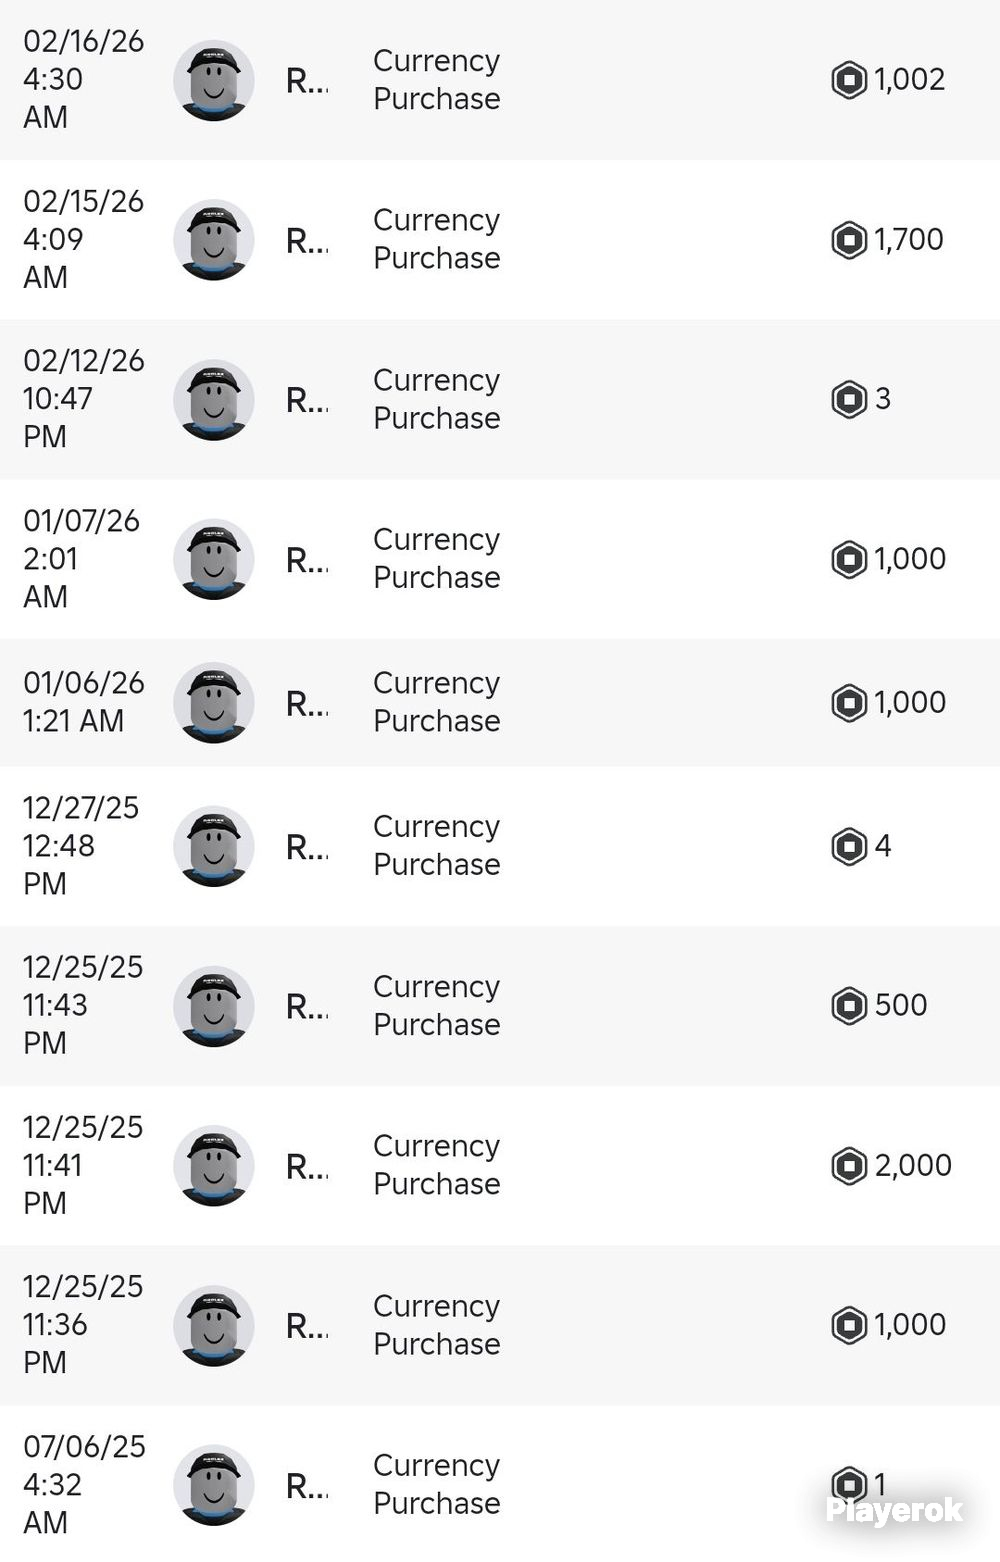Click the Playerok watermark logo
1000x1562 pixels.
pos(894,1510)
